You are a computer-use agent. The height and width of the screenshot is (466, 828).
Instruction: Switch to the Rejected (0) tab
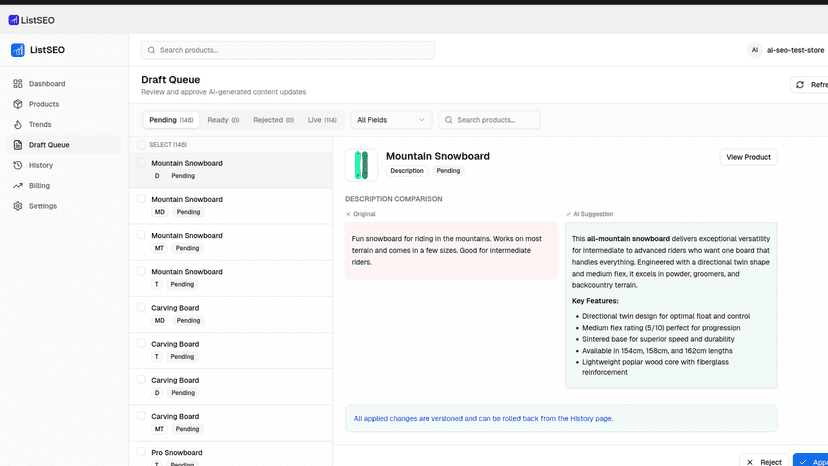pos(274,120)
